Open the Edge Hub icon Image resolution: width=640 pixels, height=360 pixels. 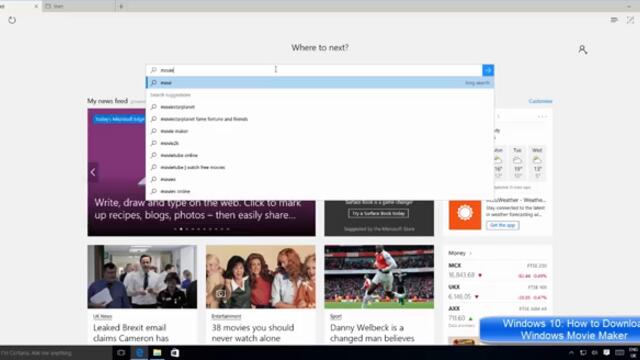tap(614, 20)
